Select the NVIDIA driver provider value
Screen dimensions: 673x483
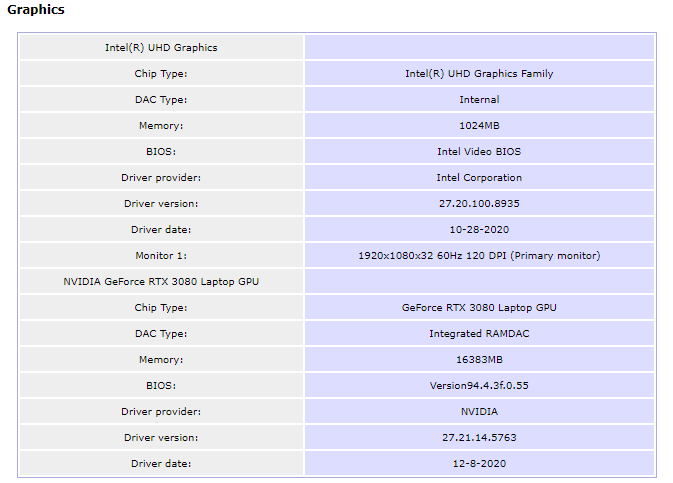pos(479,412)
